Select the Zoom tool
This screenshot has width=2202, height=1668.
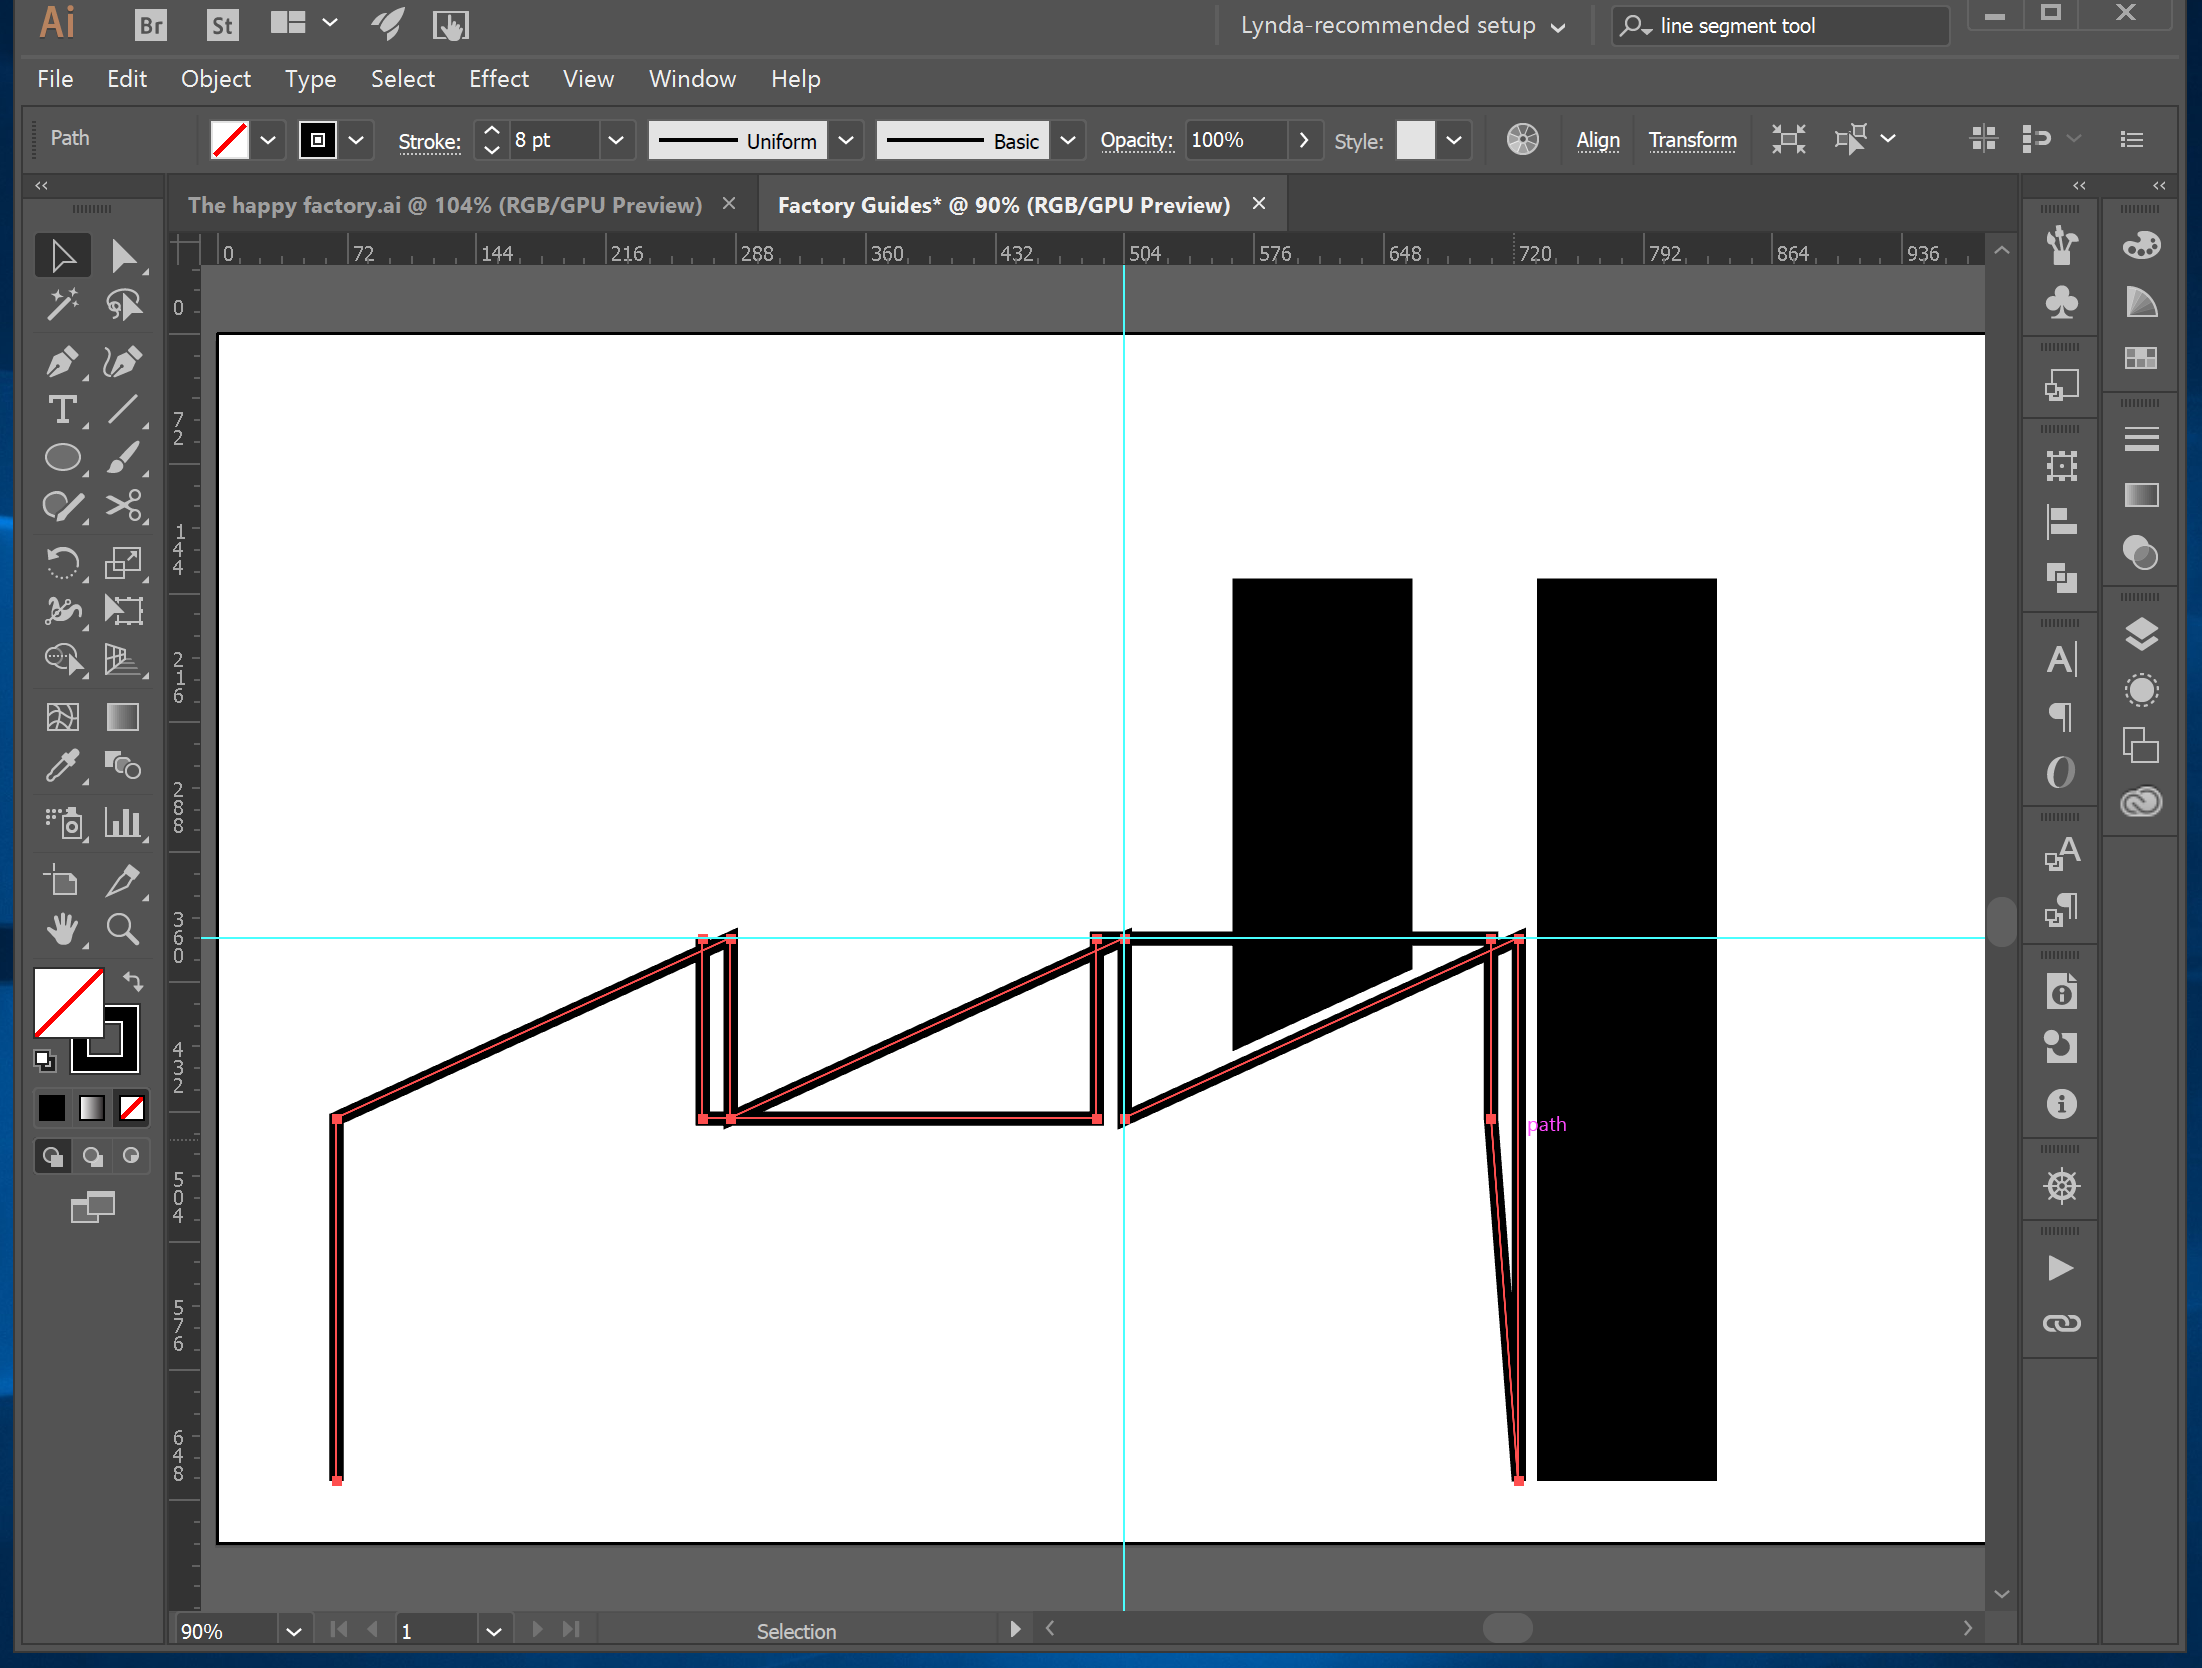(123, 929)
